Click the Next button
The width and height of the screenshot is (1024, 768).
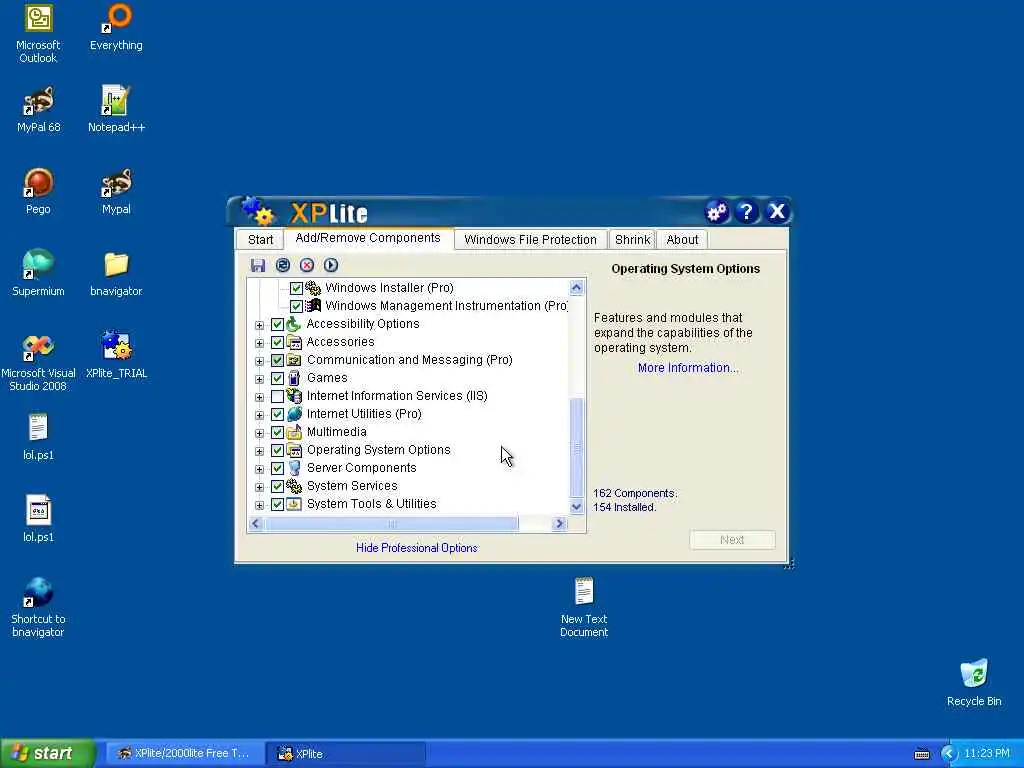click(732, 540)
